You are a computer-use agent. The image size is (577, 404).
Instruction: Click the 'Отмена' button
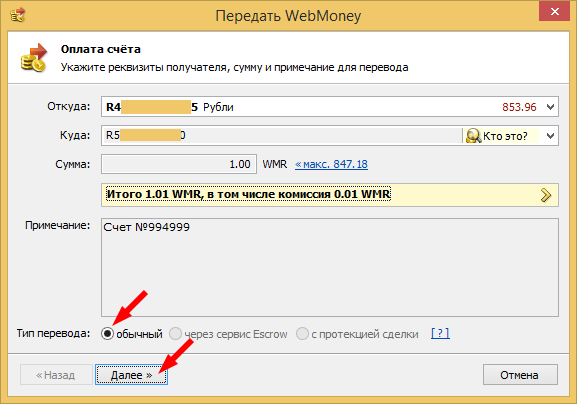coord(520,375)
